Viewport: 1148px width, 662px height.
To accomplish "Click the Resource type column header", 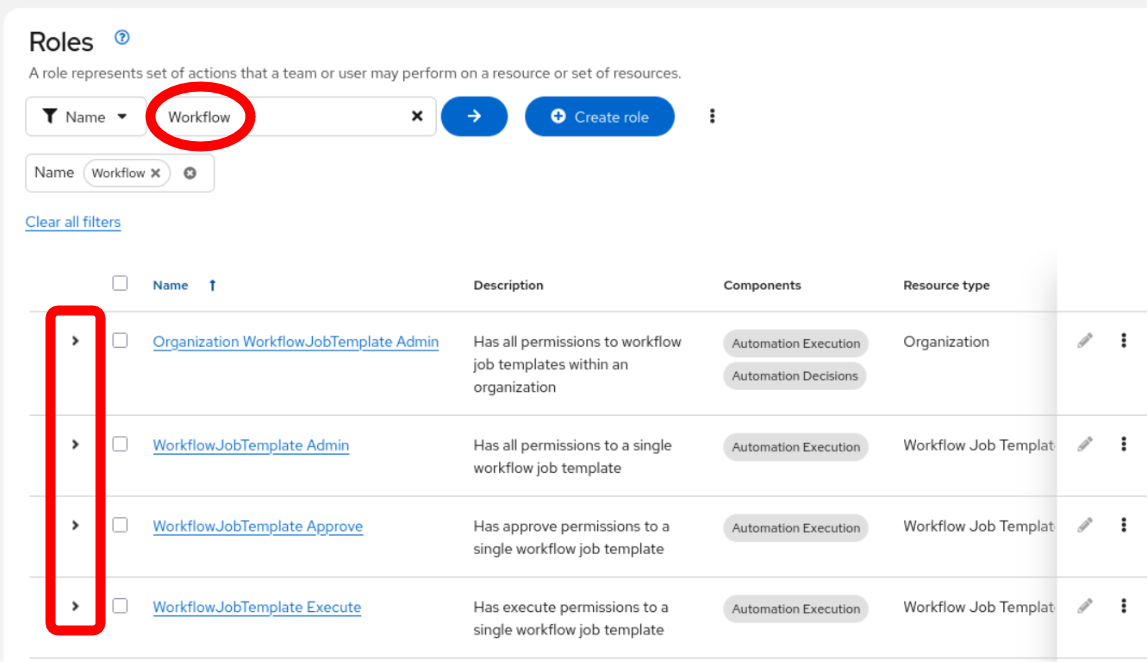I will tap(946, 285).
